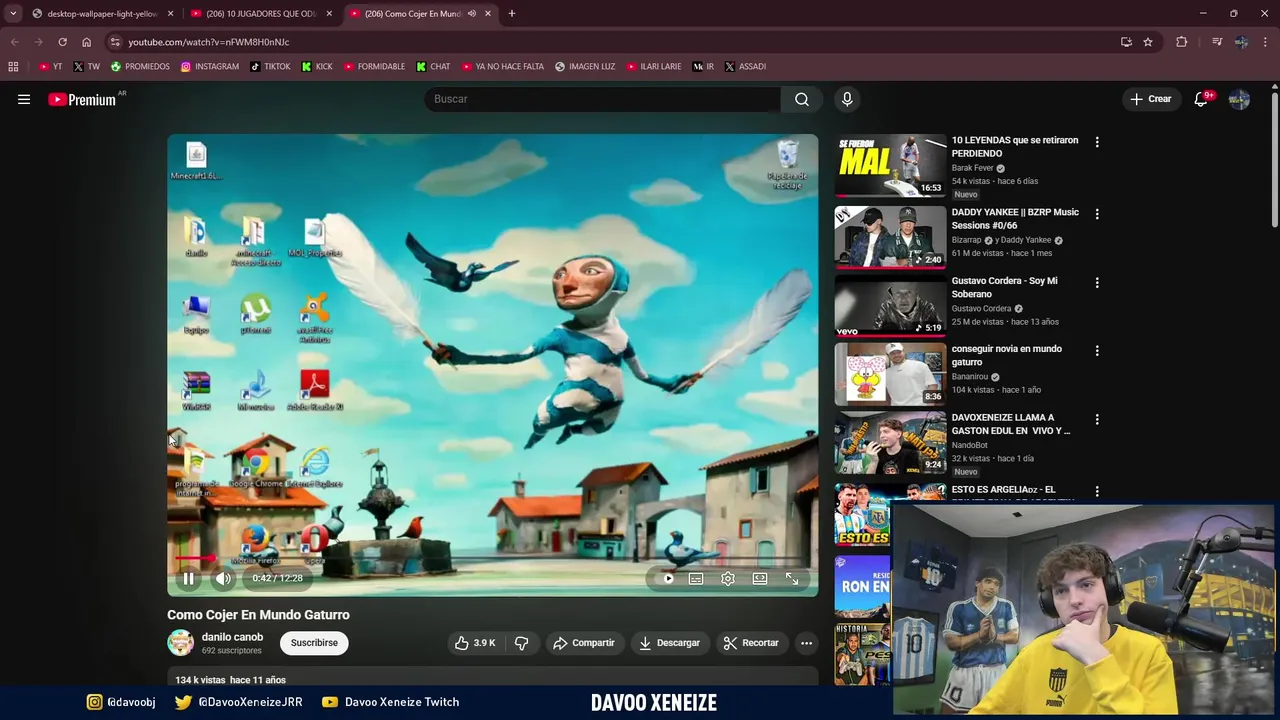Image resolution: width=1280 pixels, height=720 pixels.
Task: Like the video with 3.9 K likes
Action: (x=475, y=643)
